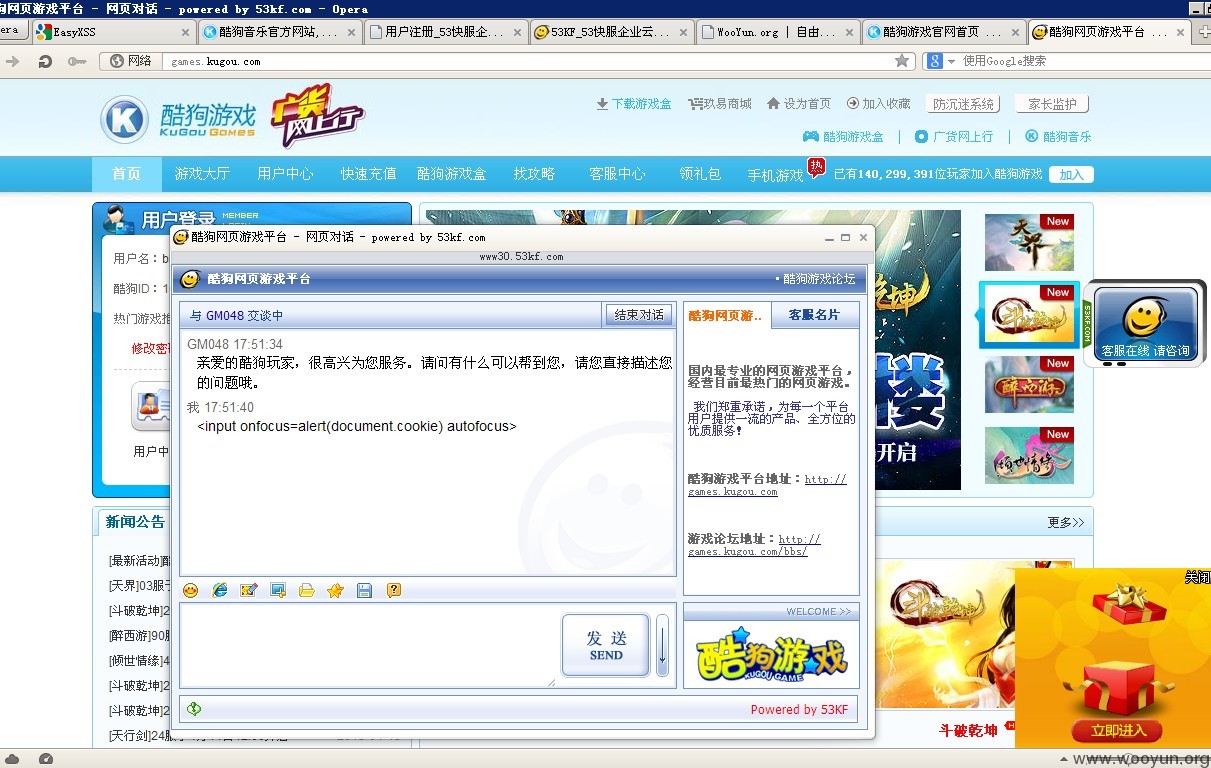Click the green refresh icon in chat status bar
Screen dimensions: 1211x768
coord(194,709)
